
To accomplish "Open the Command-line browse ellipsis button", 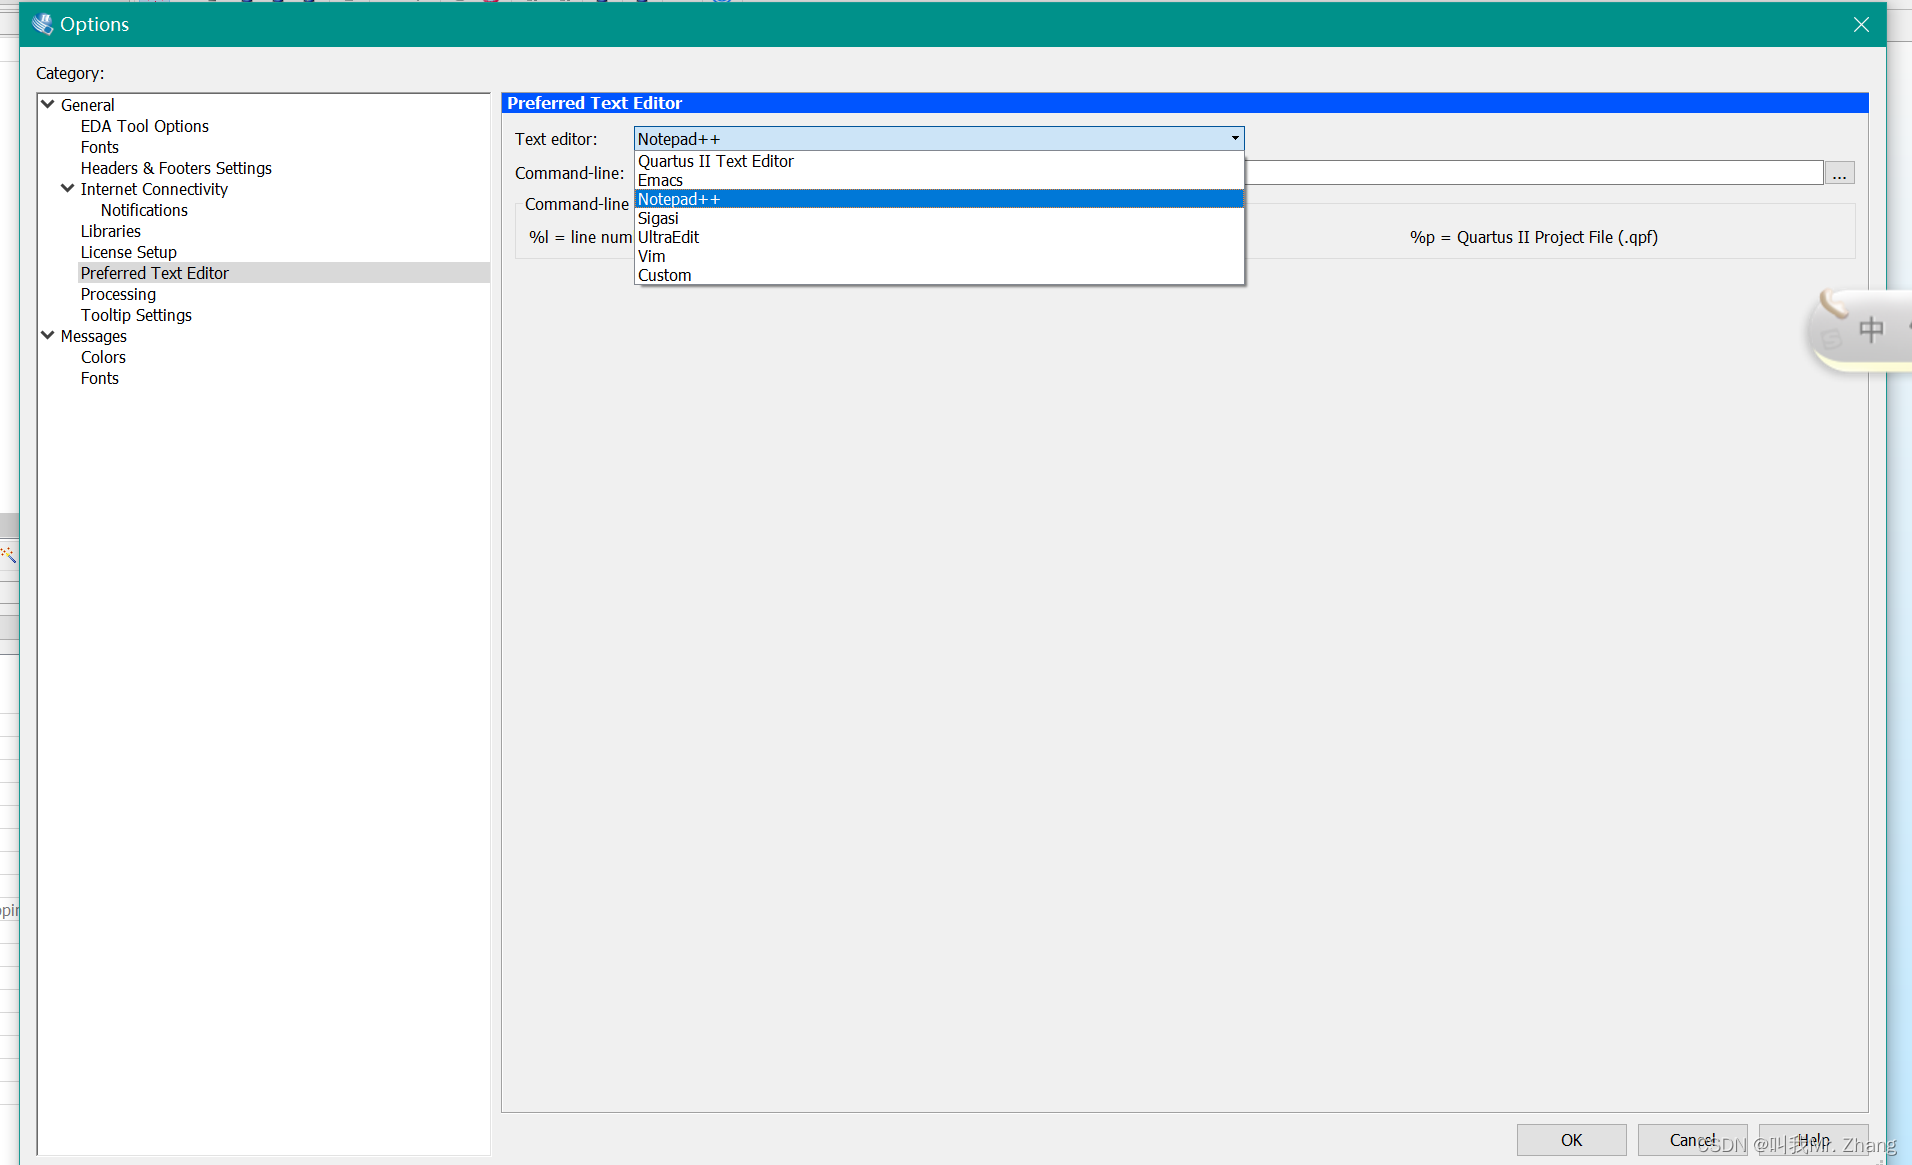I will coord(1841,172).
